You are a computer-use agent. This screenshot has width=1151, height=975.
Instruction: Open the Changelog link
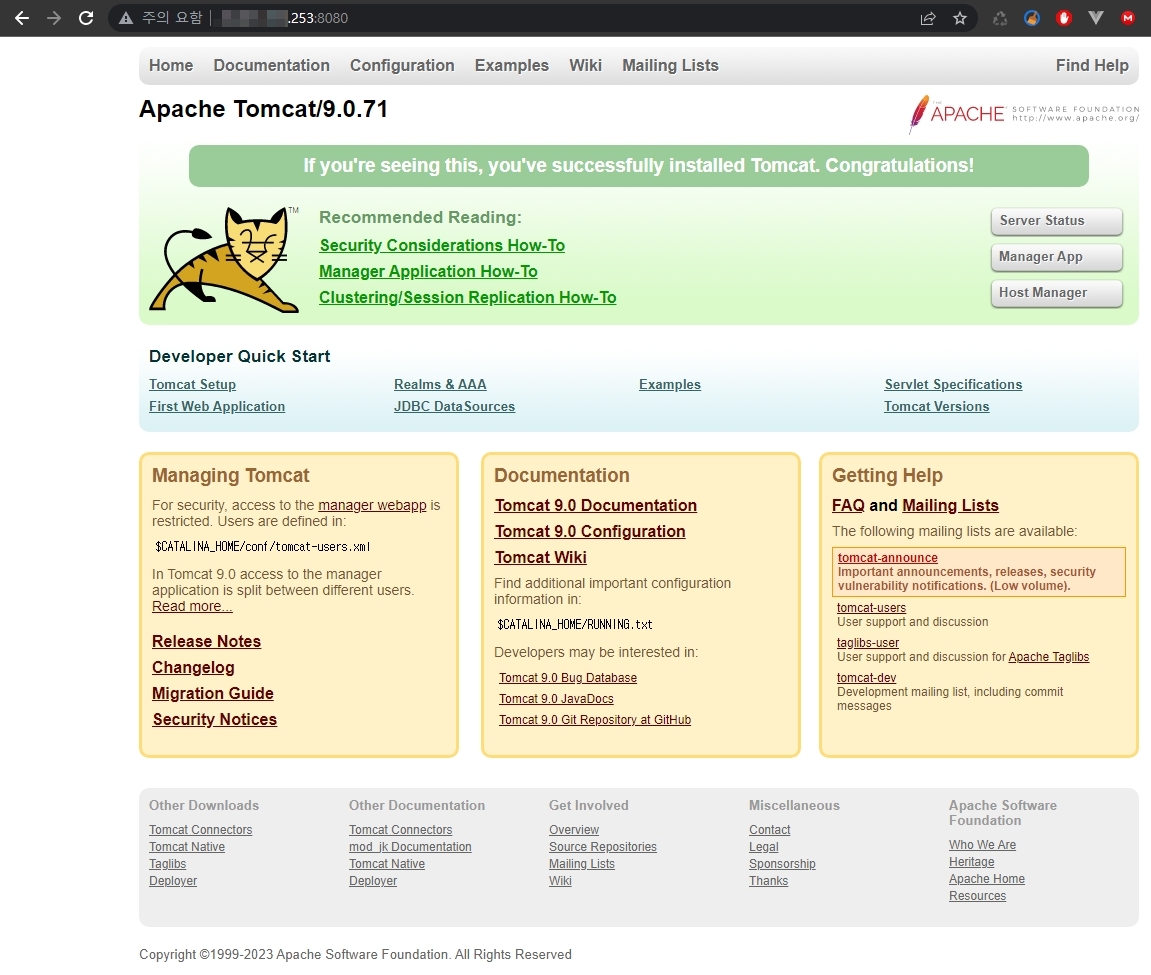point(193,667)
